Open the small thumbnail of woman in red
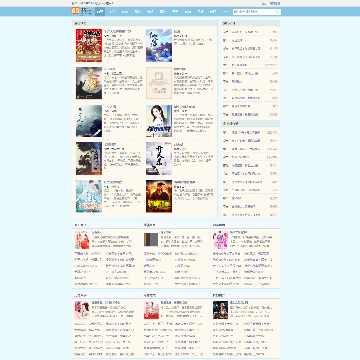This screenshot has width=360, height=360. [x=82, y=240]
